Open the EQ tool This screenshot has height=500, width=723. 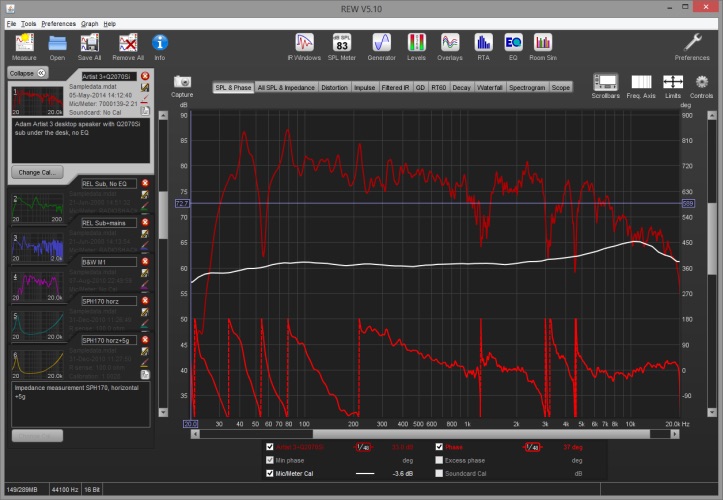(x=513, y=43)
